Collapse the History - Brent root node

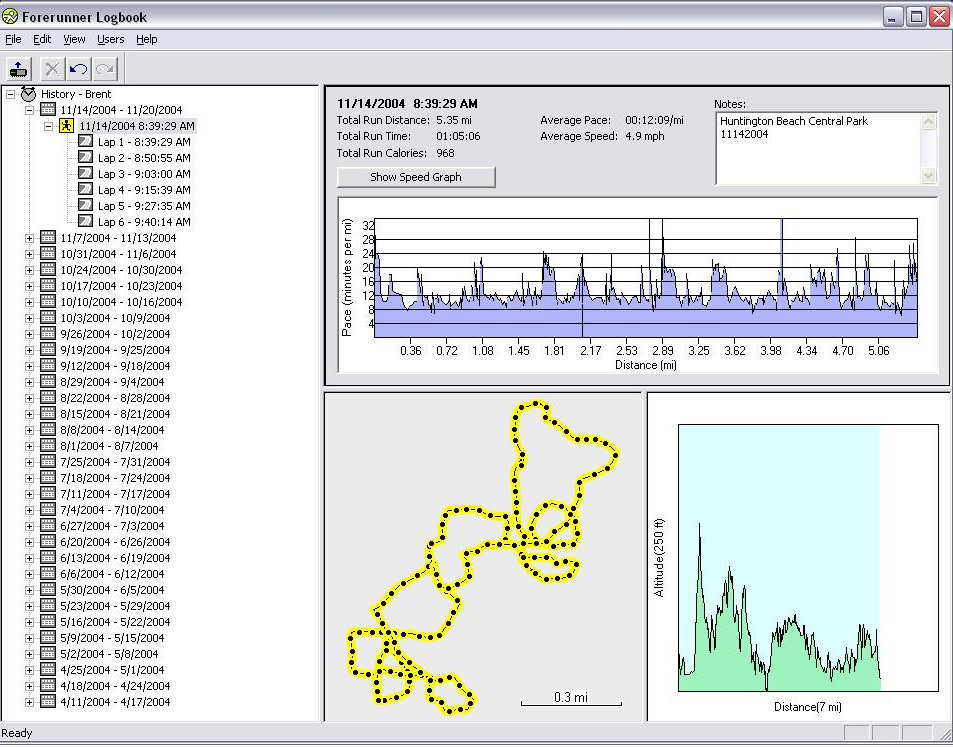10,94
